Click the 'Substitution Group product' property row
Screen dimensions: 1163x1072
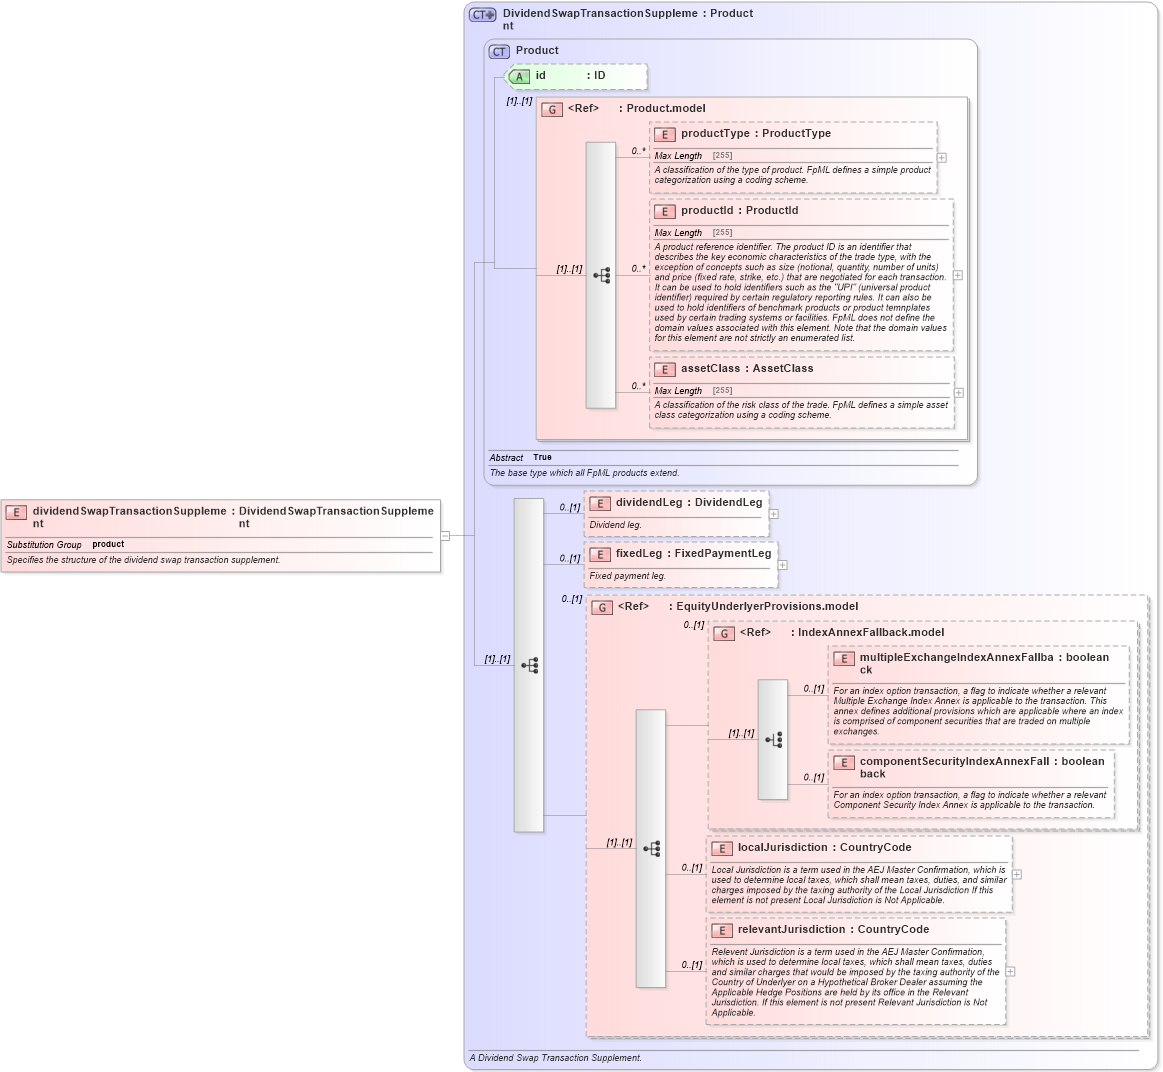coord(220,545)
